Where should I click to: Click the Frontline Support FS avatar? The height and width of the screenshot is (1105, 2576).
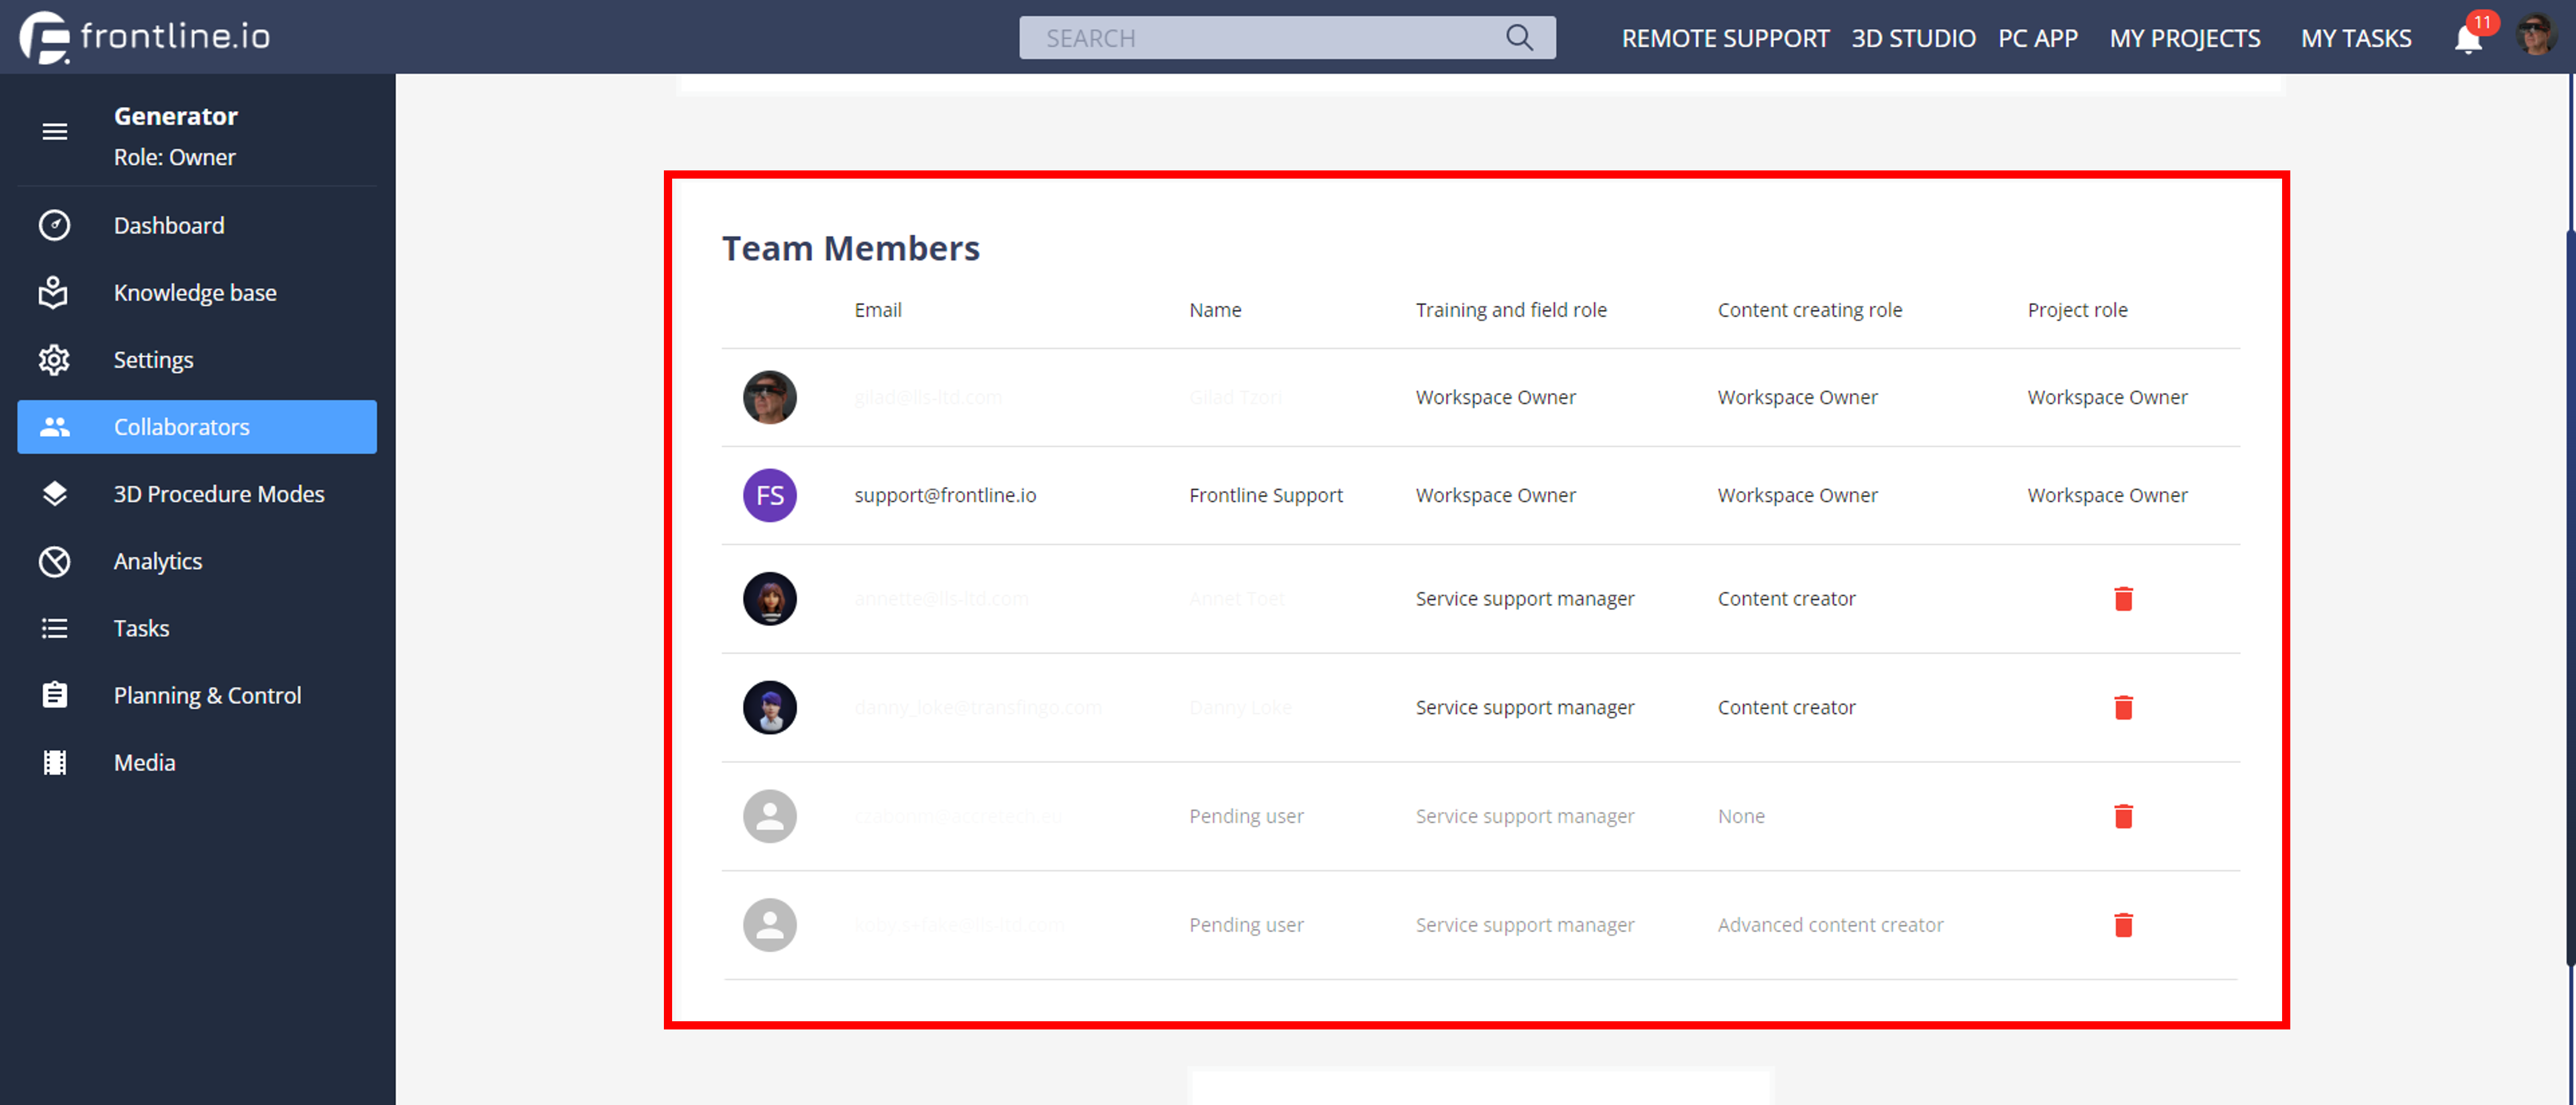click(x=769, y=496)
